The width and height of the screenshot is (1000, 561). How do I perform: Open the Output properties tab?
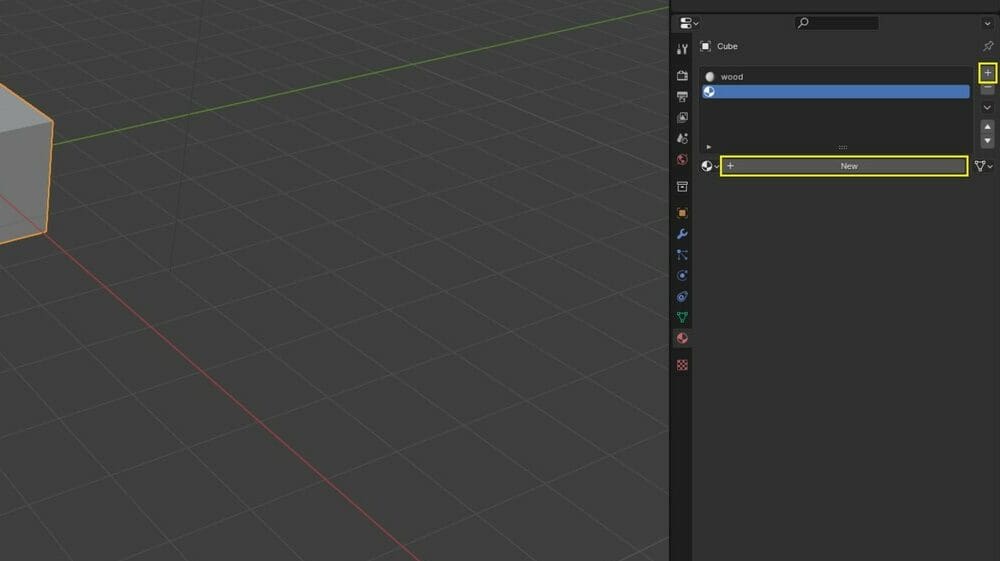682,96
